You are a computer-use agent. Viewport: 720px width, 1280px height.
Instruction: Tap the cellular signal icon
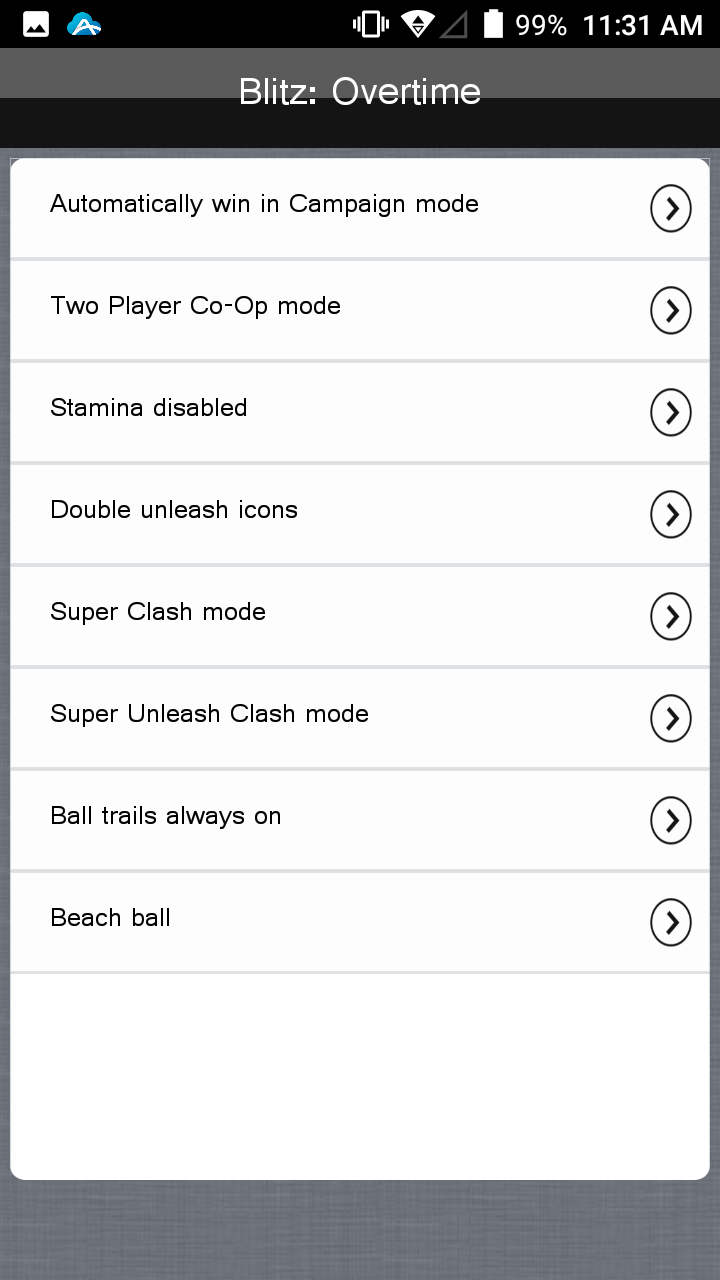coord(456,22)
